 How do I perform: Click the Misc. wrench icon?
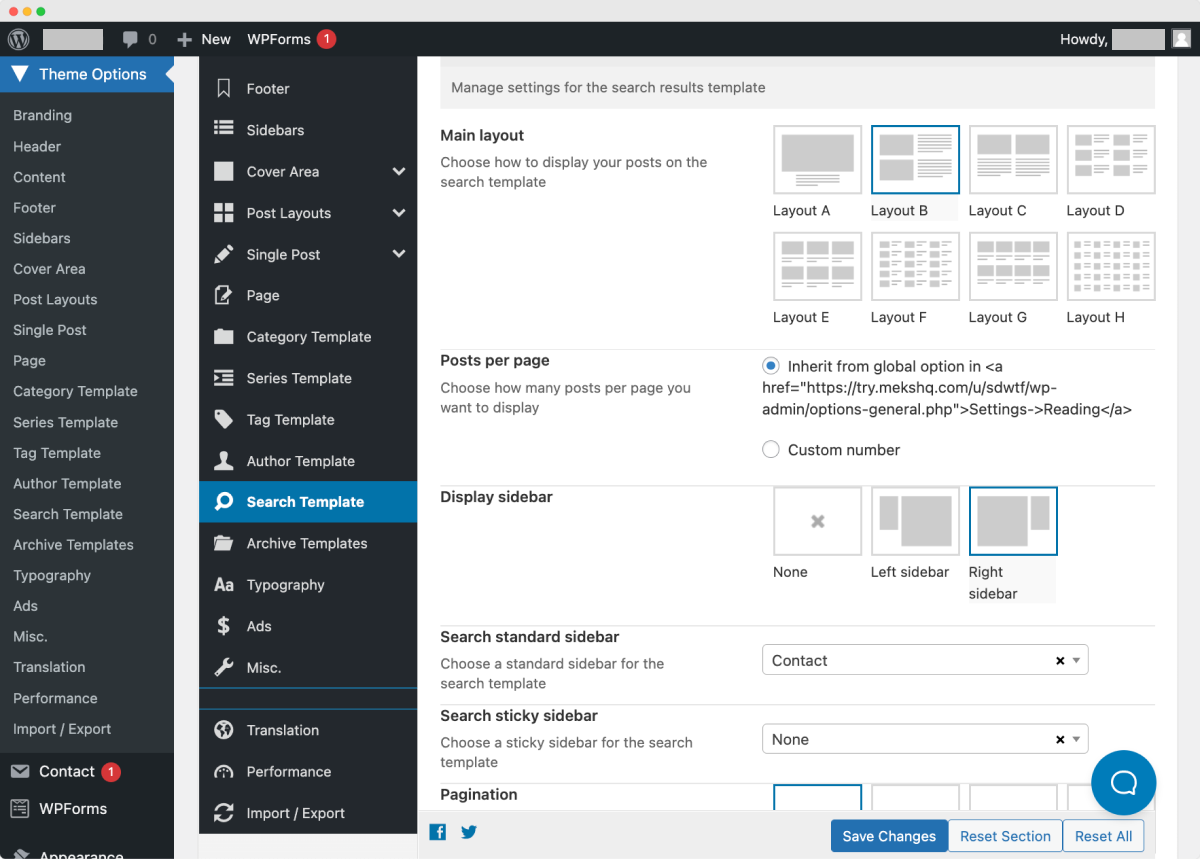point(224,667)
